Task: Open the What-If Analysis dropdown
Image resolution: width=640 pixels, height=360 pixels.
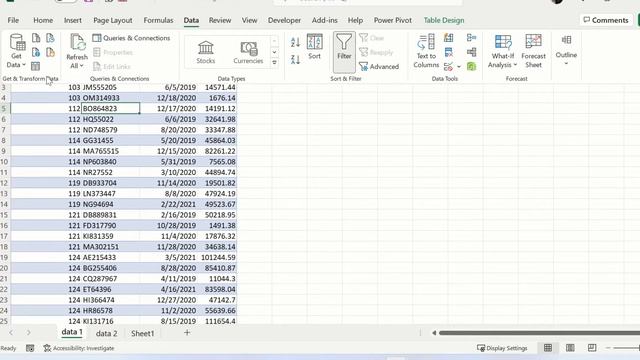Action: pos(502,51)
